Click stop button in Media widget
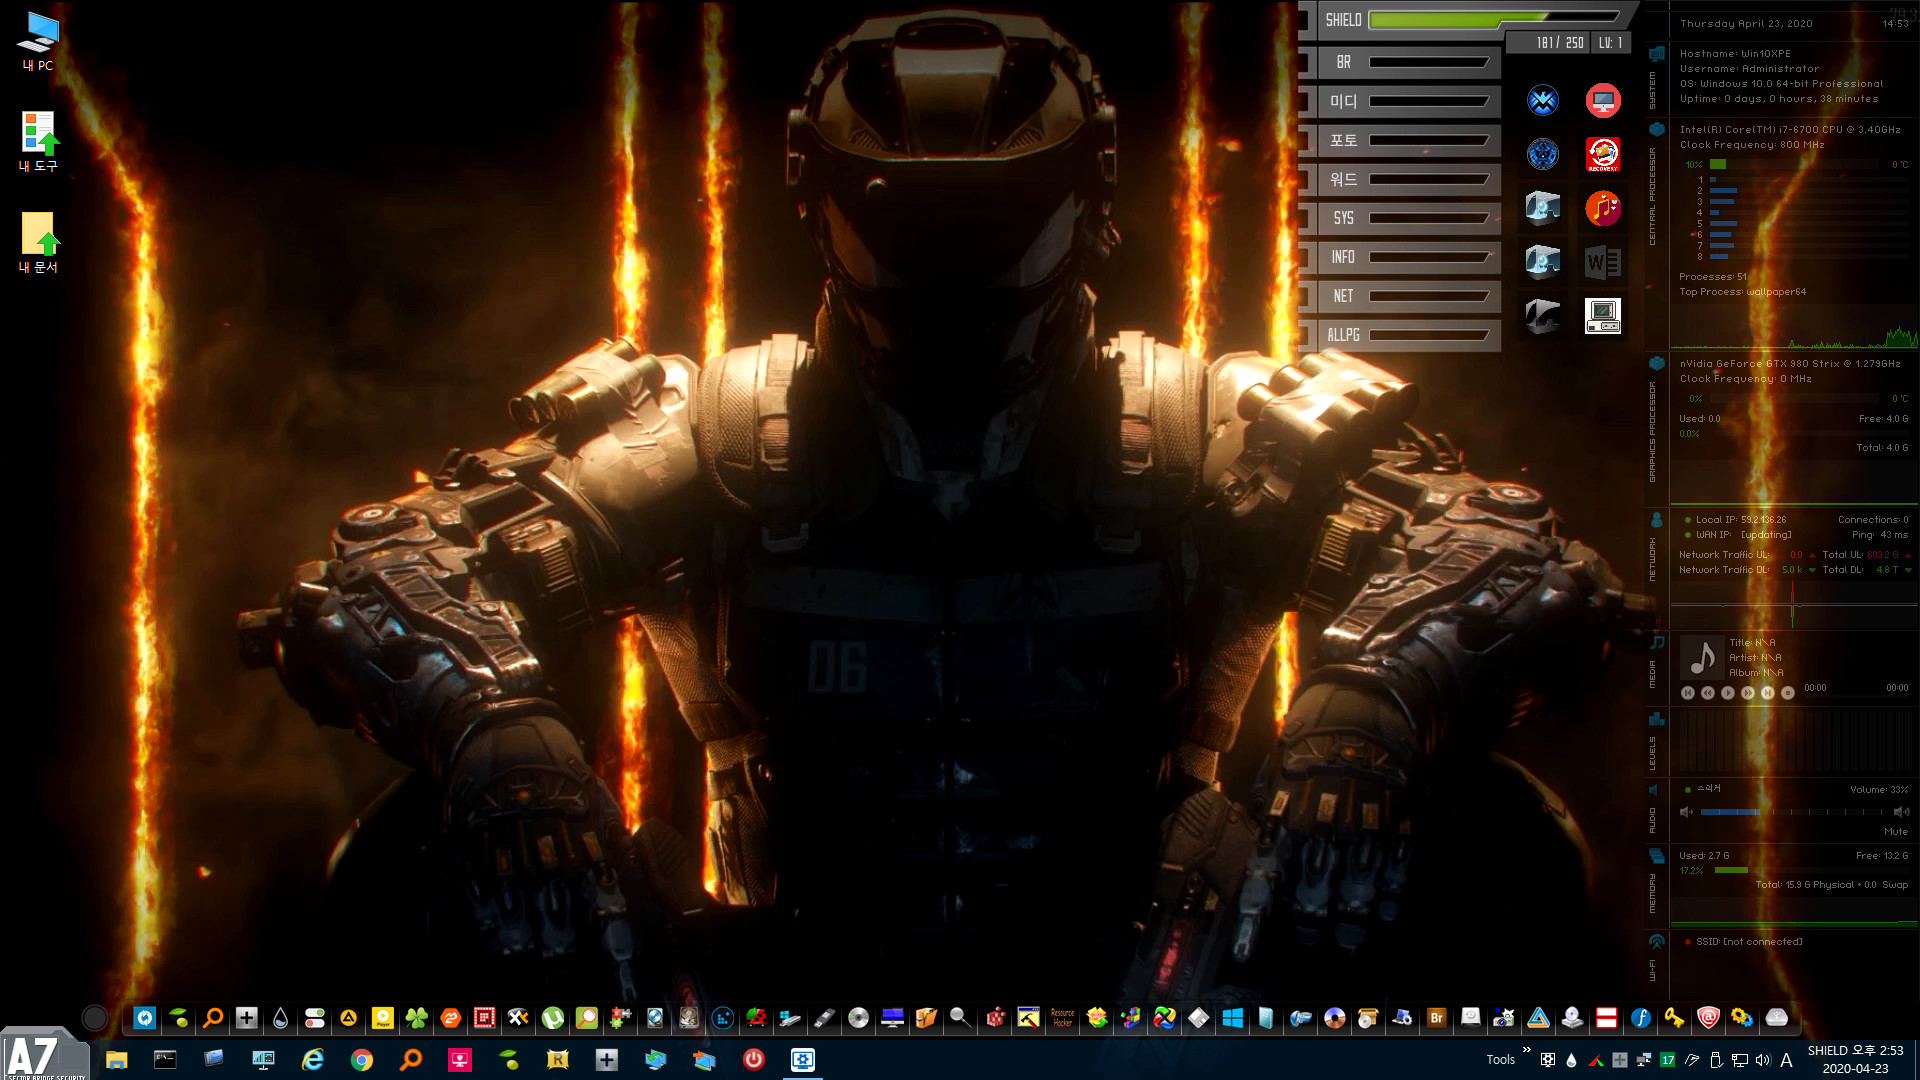This screenshot has width=1920, height=1080. (1788, 692)
